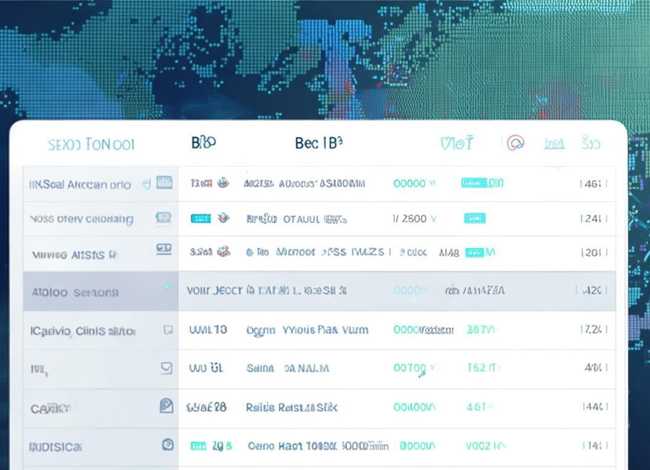
Task: Select the 'ICanvio Clinis' sidebar row
Action: click(101, 331)
